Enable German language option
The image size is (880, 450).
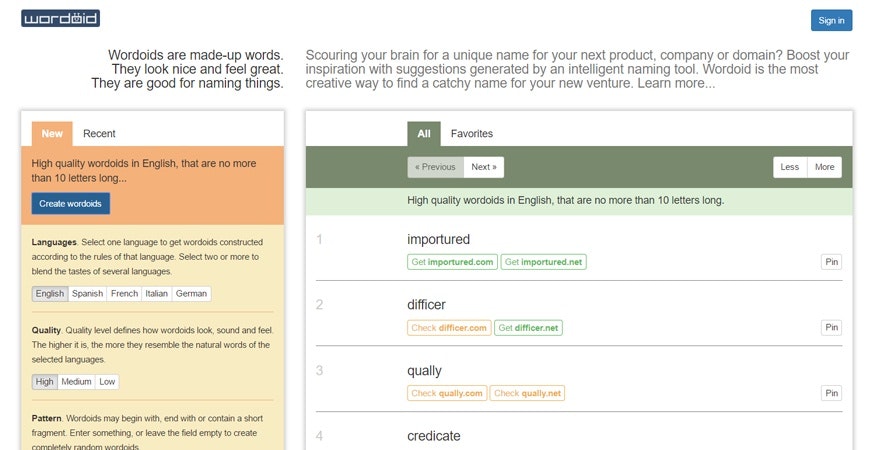(x=191, y=294)
